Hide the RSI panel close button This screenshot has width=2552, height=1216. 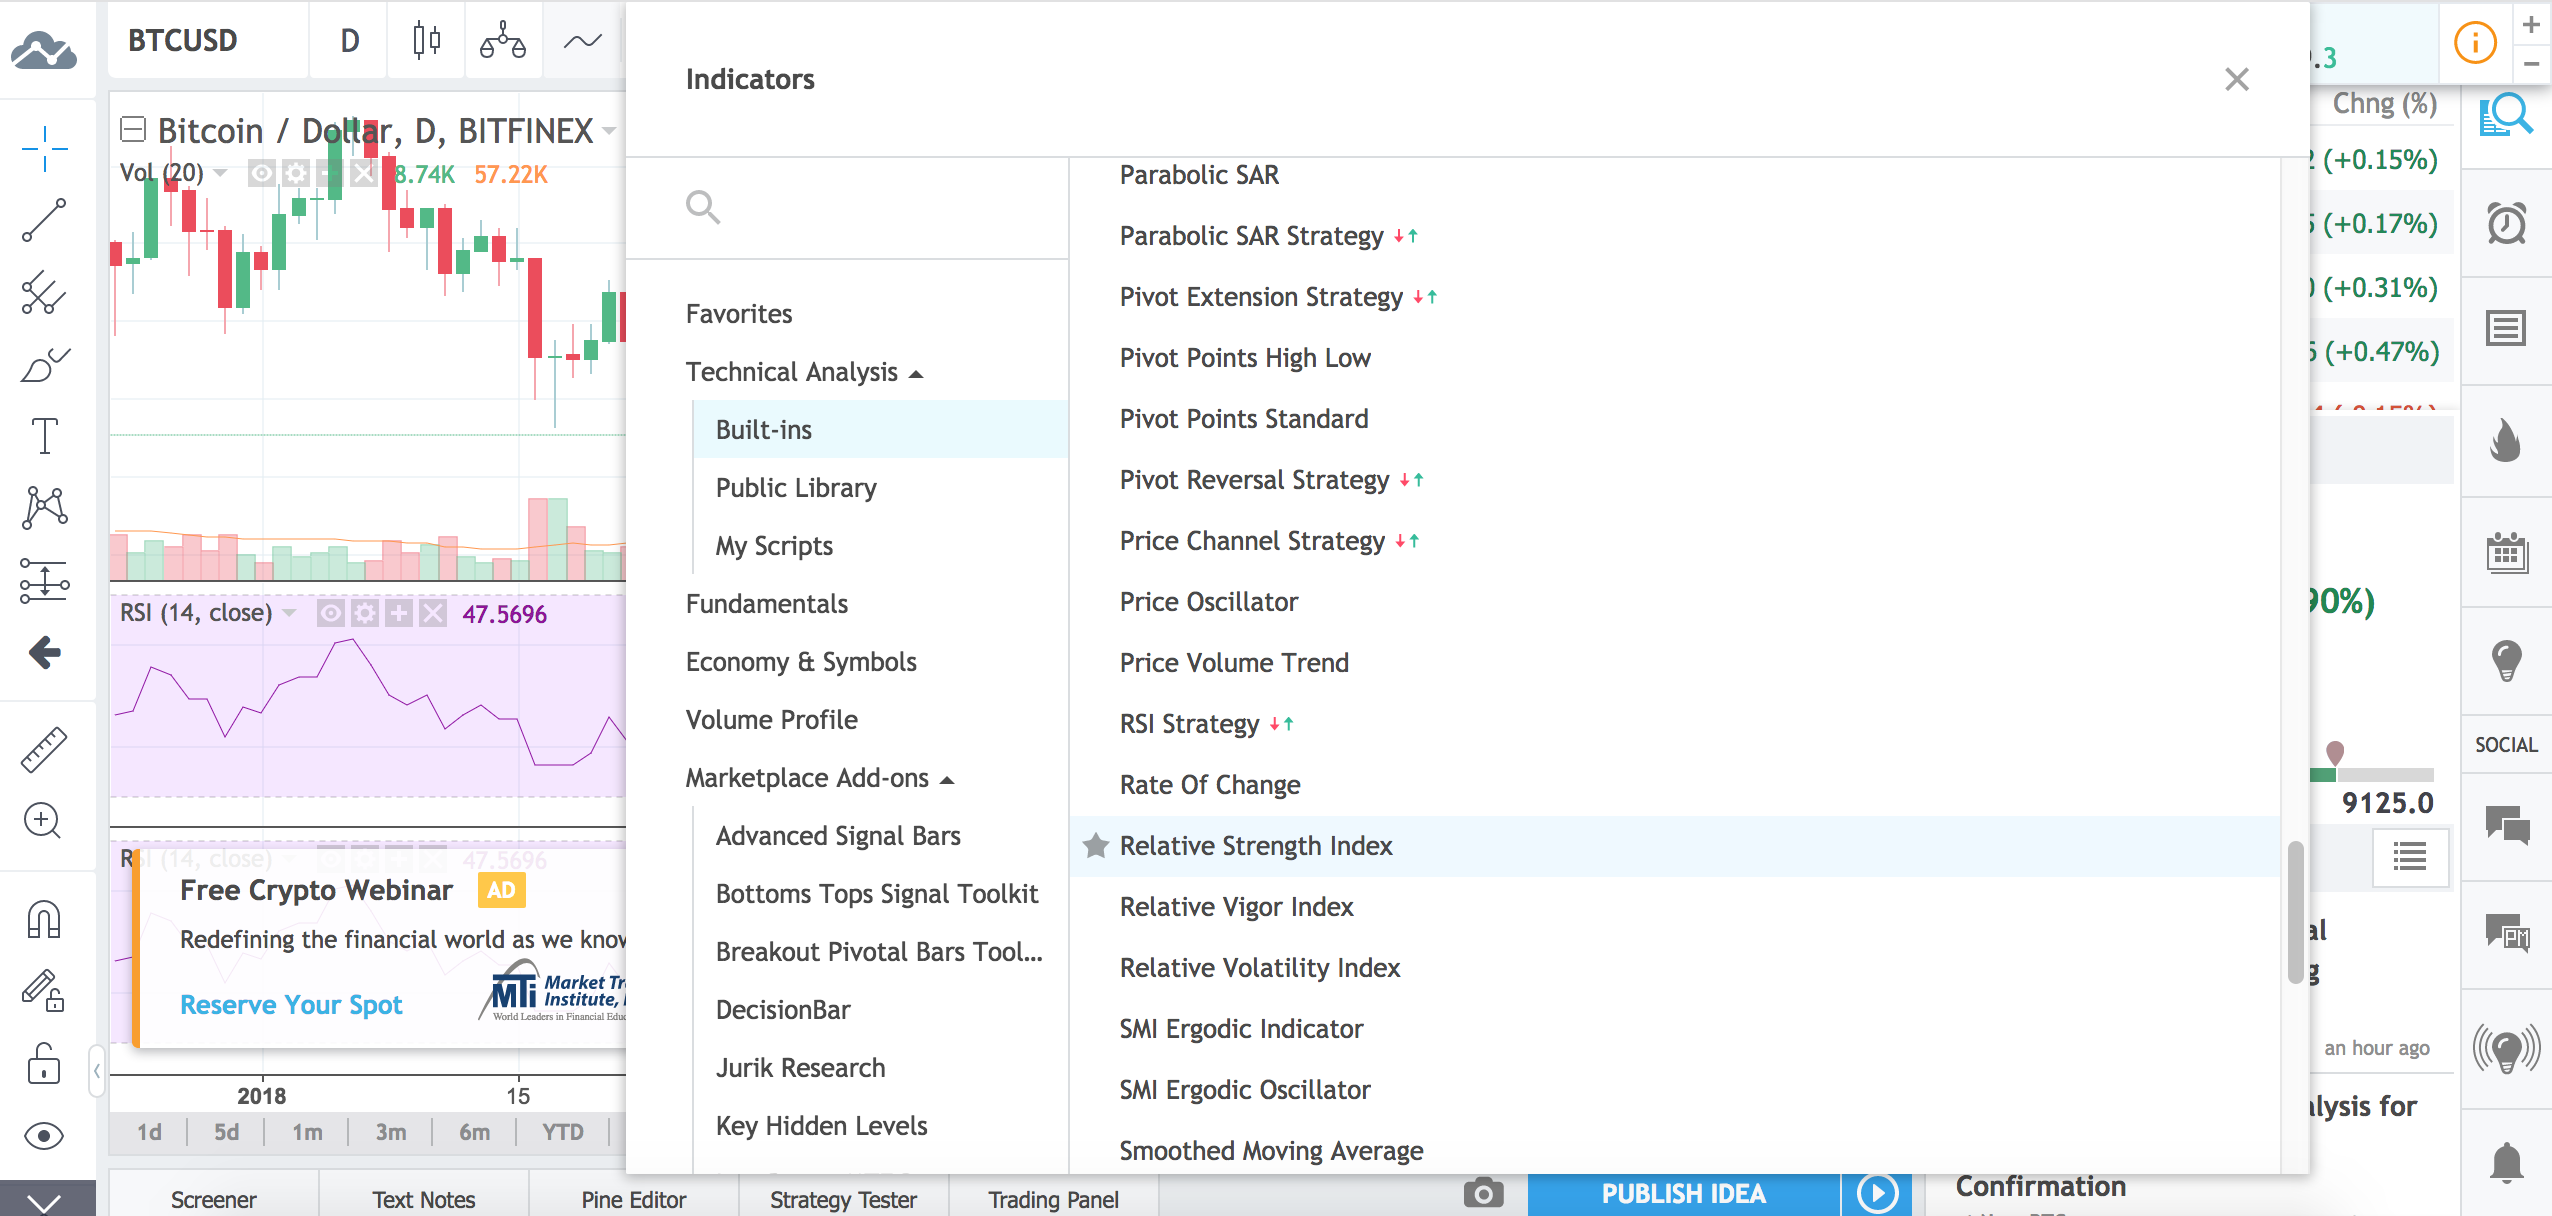coord(431,614)
